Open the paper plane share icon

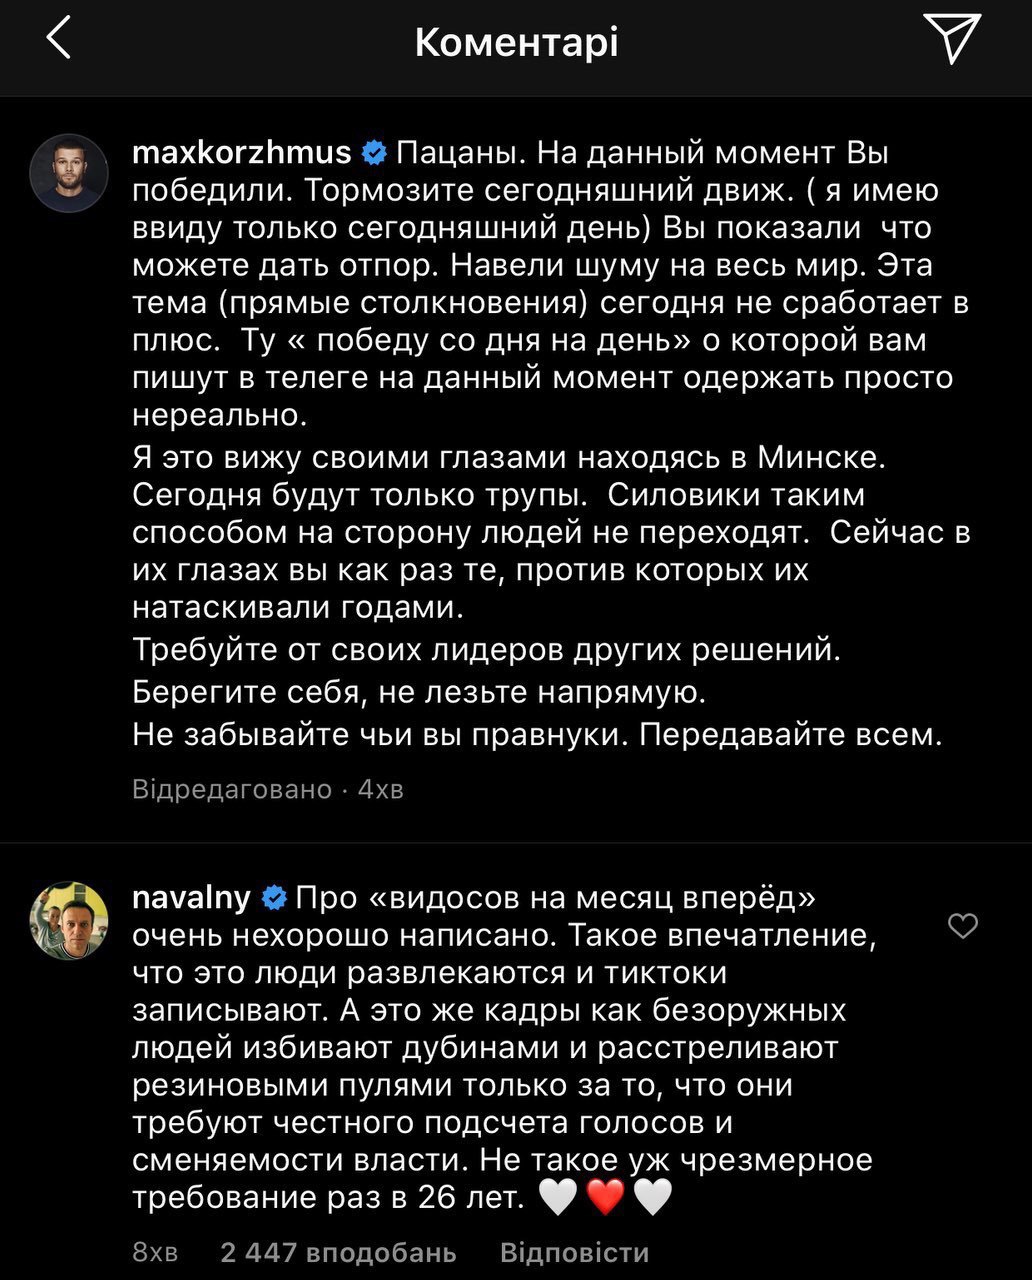950,41
